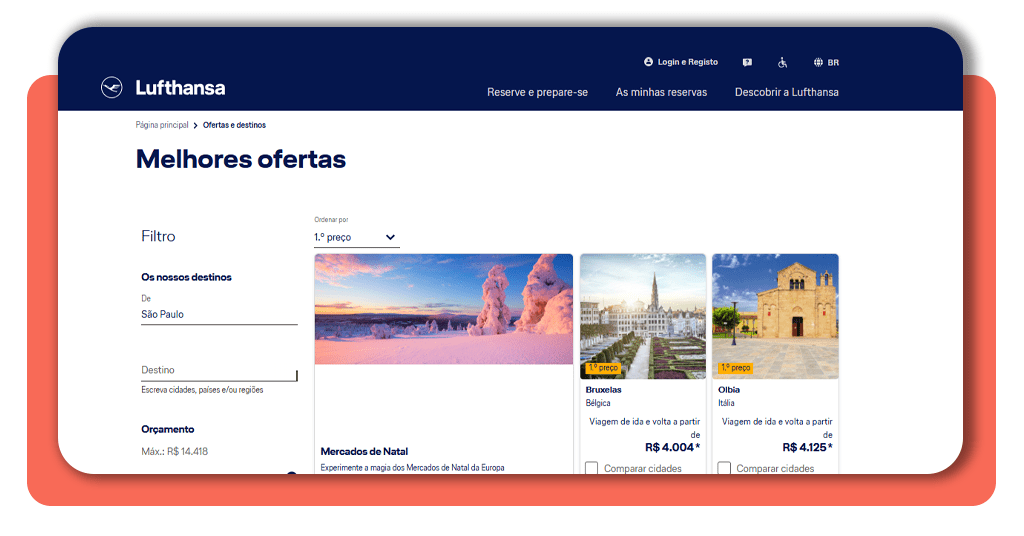Open the Descobrir a Lufthansa menu

point(787,92)
